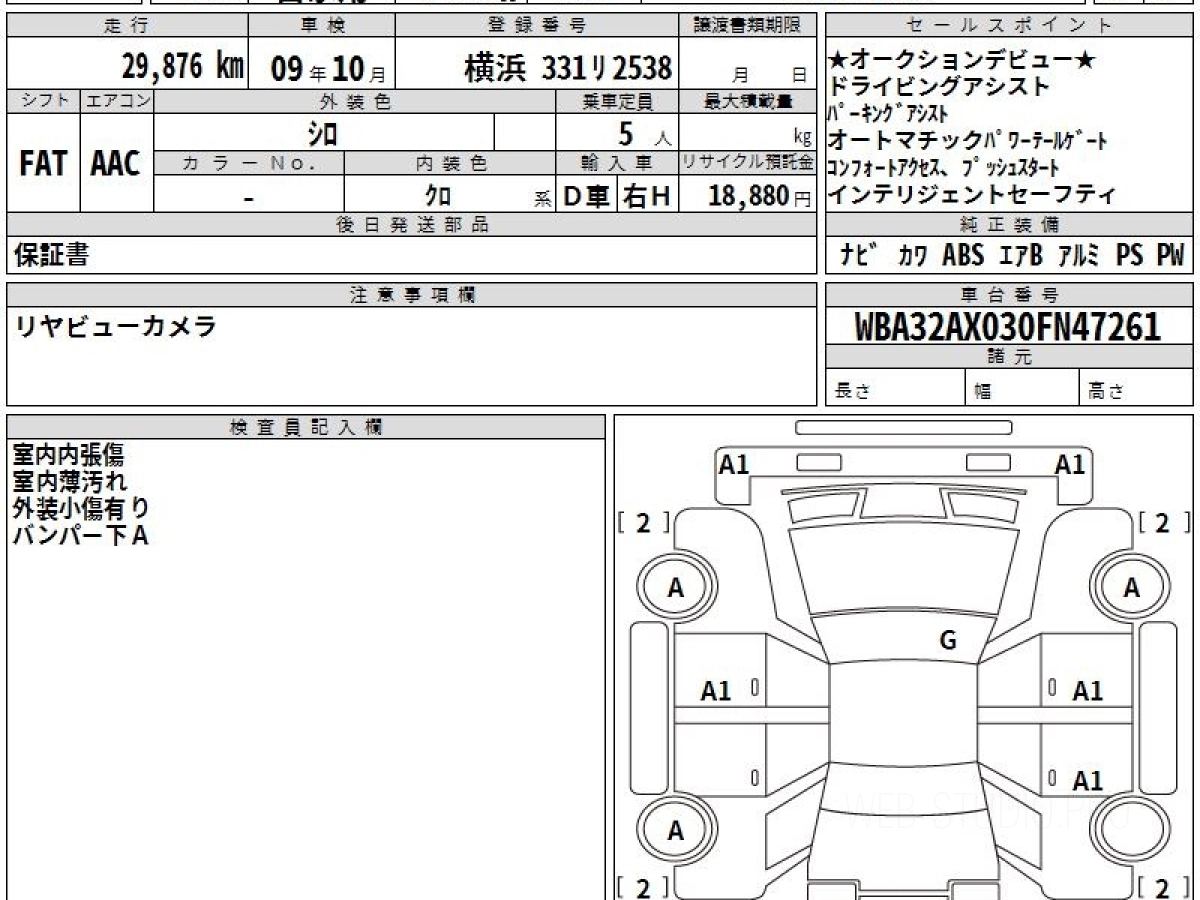Click the FAT shift type cell

click(x=43, y=165)
